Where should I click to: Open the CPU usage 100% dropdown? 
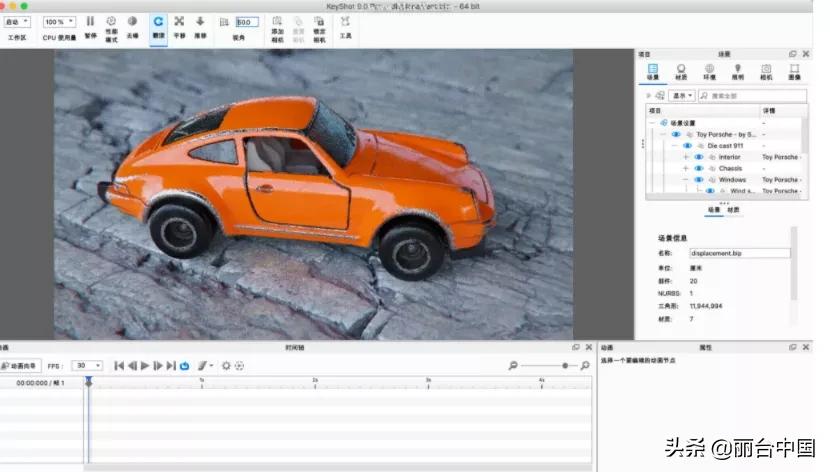pos(59,21)
